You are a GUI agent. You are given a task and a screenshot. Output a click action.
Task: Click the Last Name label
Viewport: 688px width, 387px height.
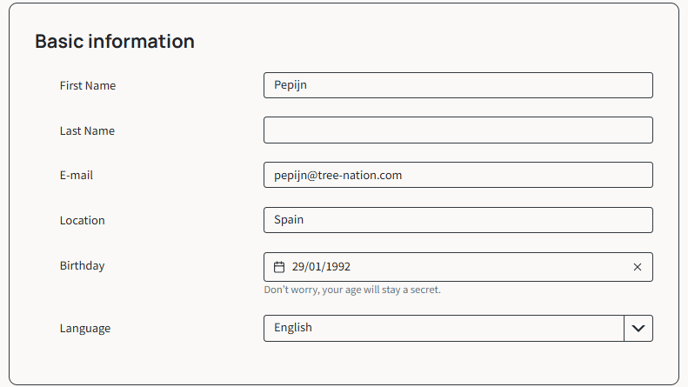[87, 131]
